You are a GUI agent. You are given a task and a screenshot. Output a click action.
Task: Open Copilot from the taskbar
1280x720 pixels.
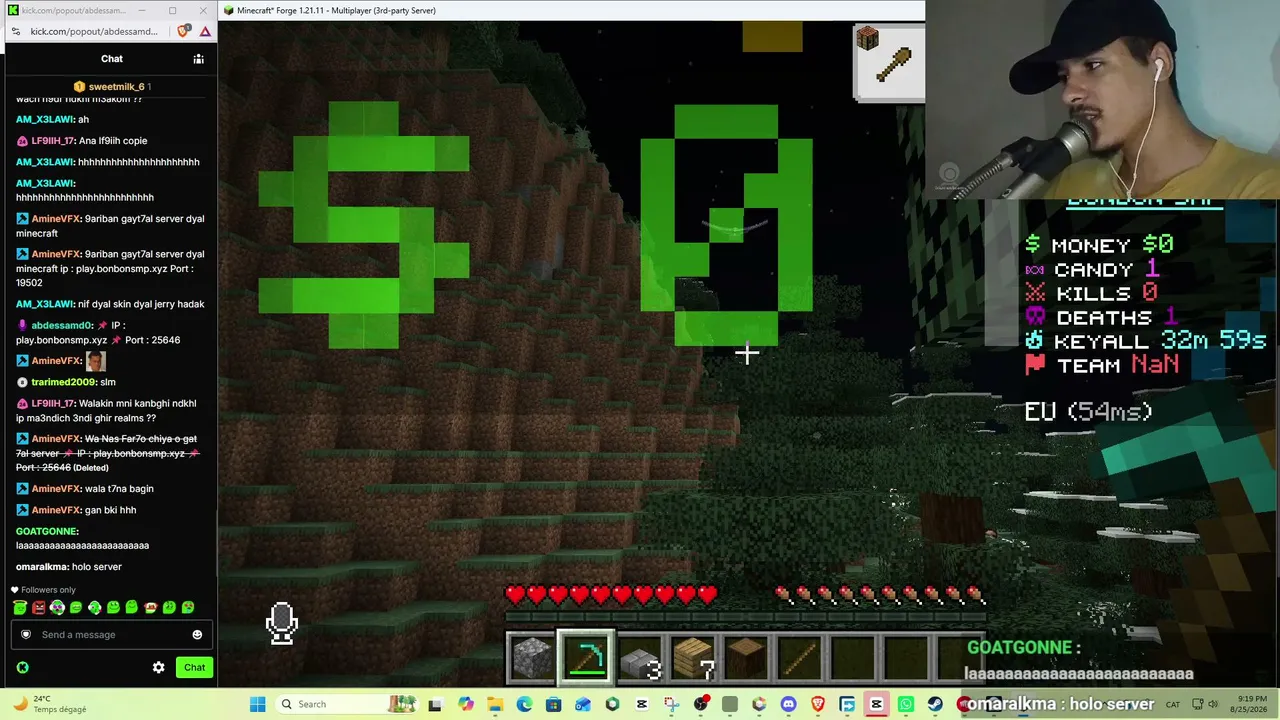[466, 704]
